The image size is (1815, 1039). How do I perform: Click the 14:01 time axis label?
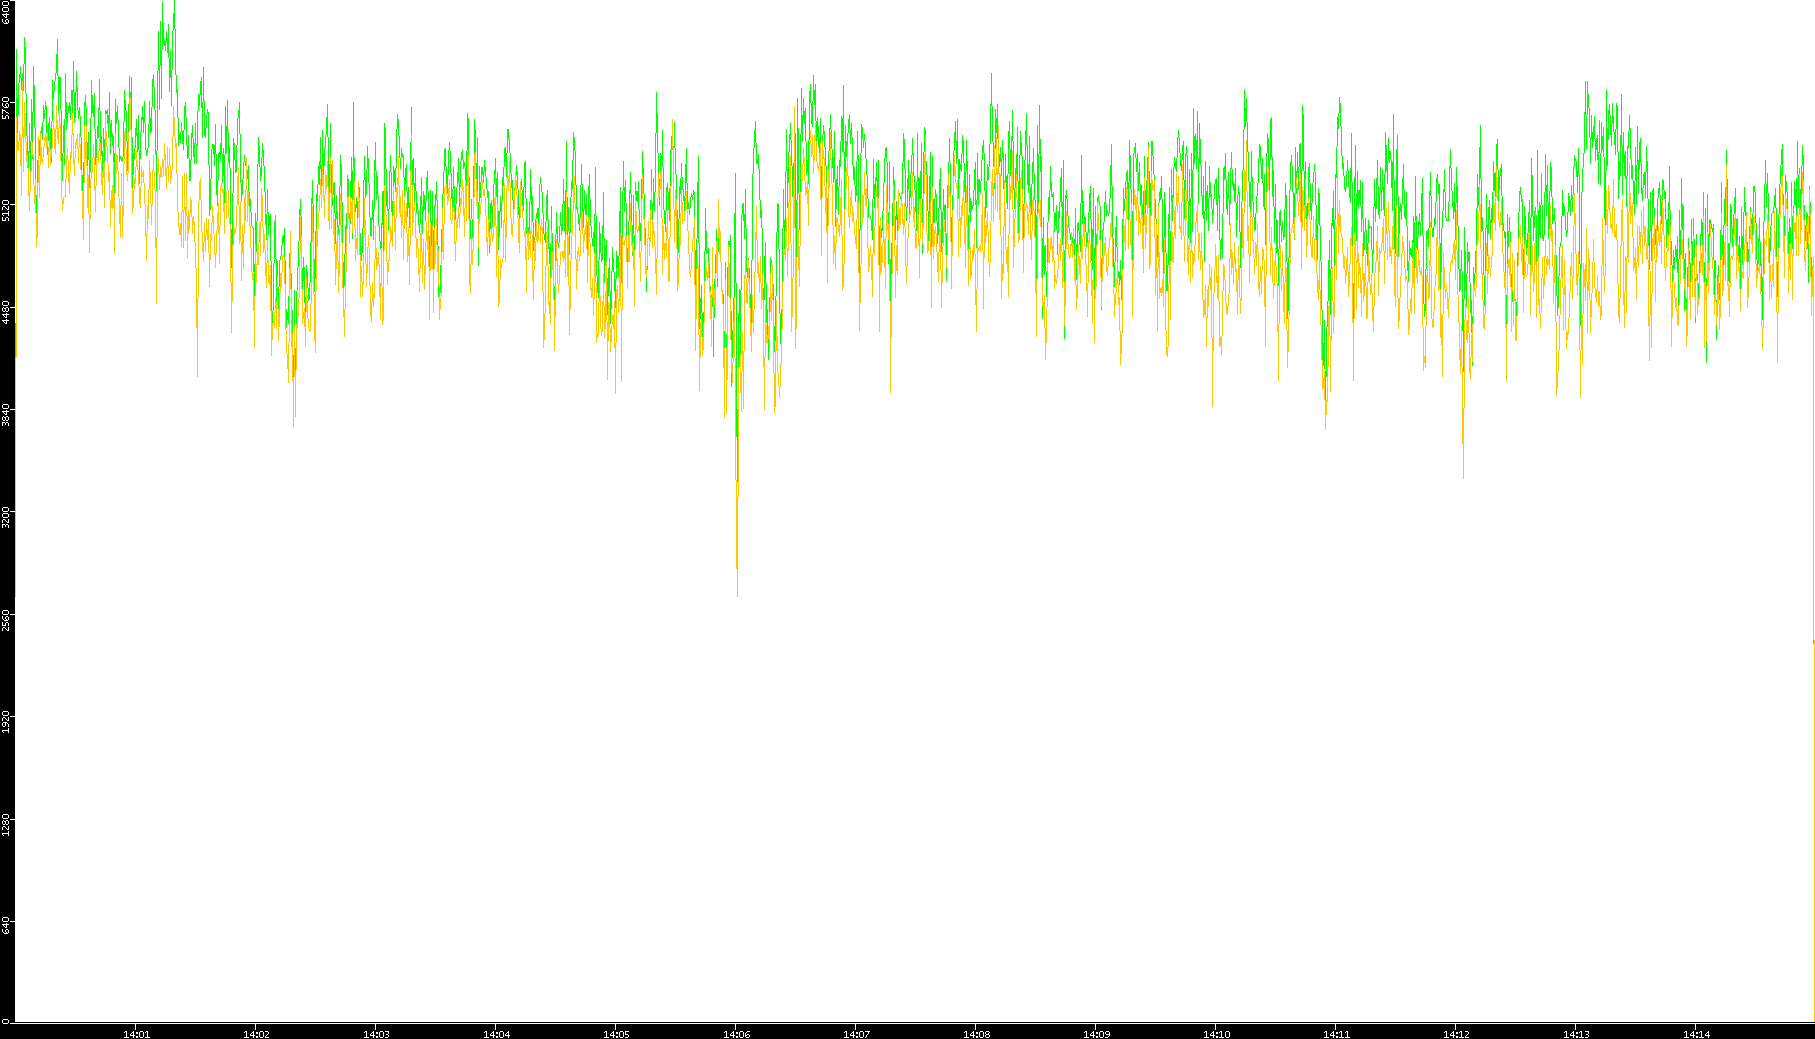click(x=136, y=1033)
